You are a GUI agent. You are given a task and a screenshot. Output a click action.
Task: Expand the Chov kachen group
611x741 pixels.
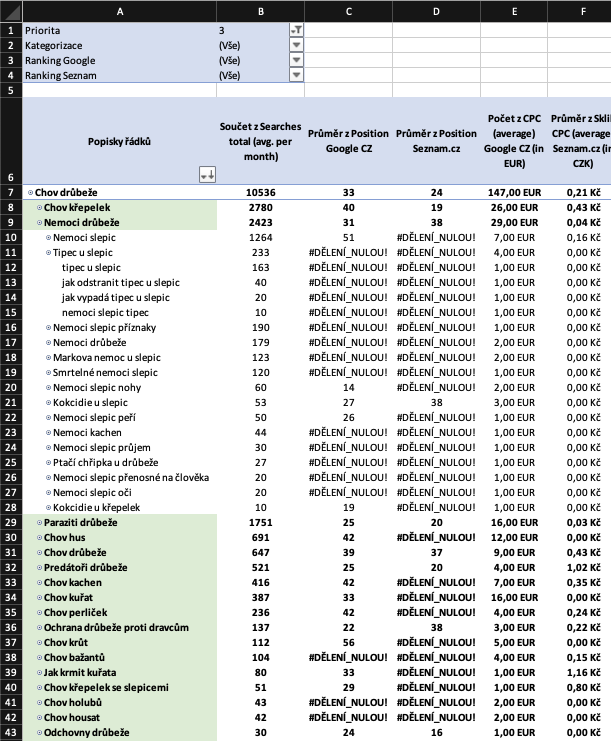click(40, 583)
